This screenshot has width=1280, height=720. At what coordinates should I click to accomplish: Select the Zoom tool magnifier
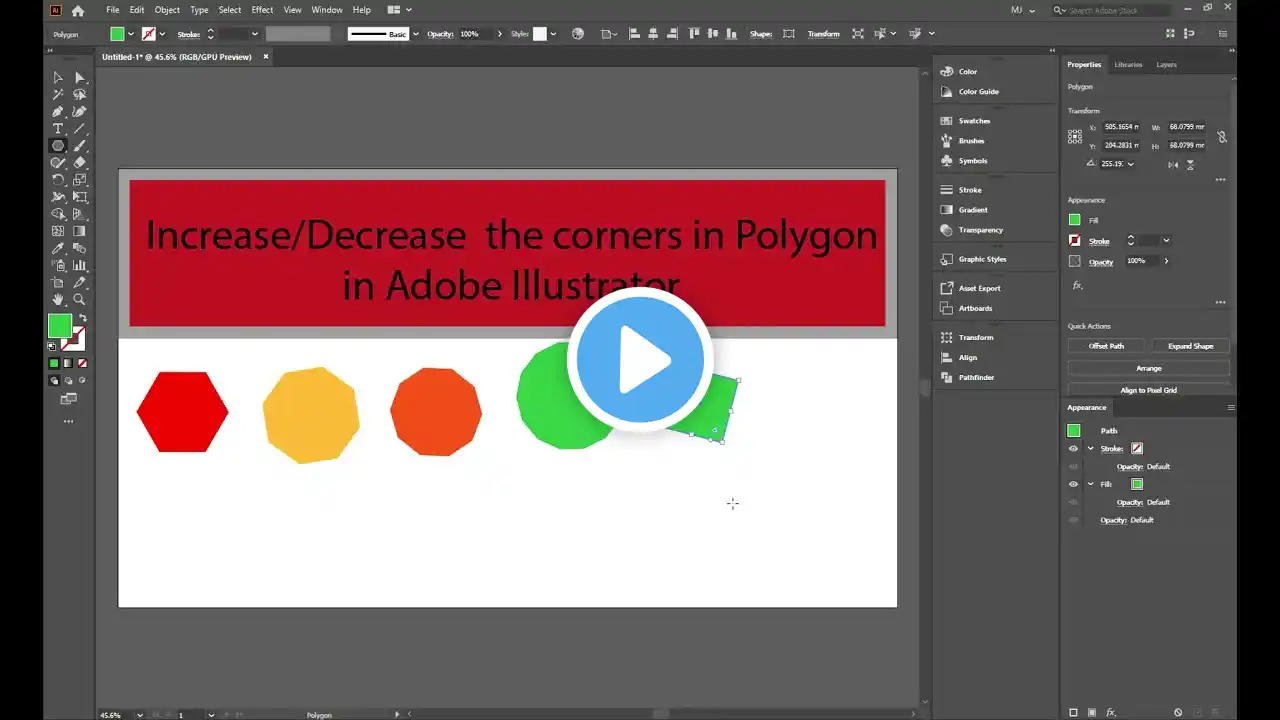tap(80, 299)
